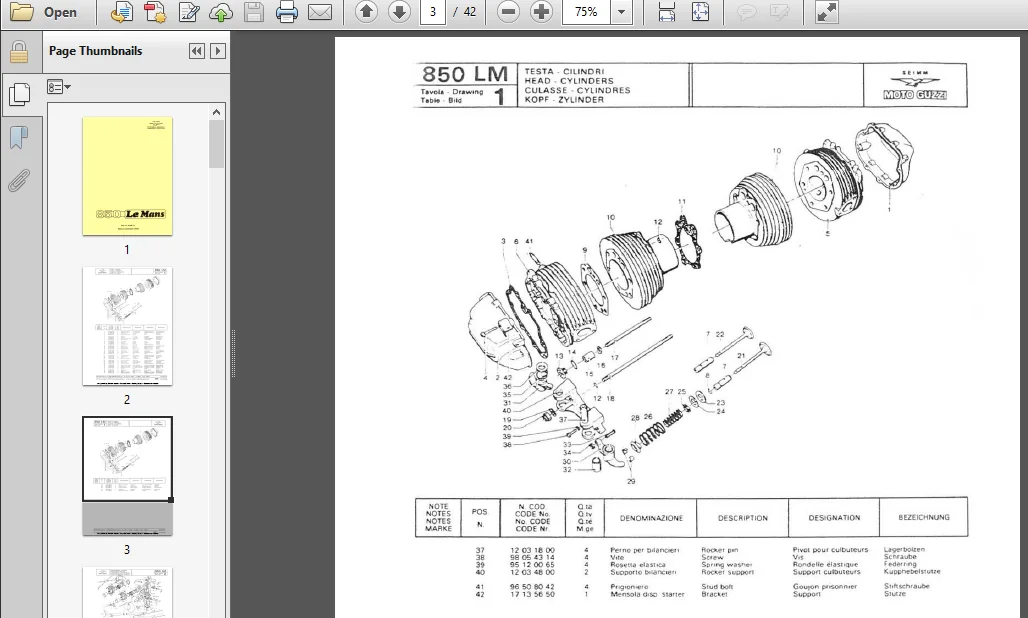Click the 'Pivot pour culbuteurs' text

[x=830, y=550]
